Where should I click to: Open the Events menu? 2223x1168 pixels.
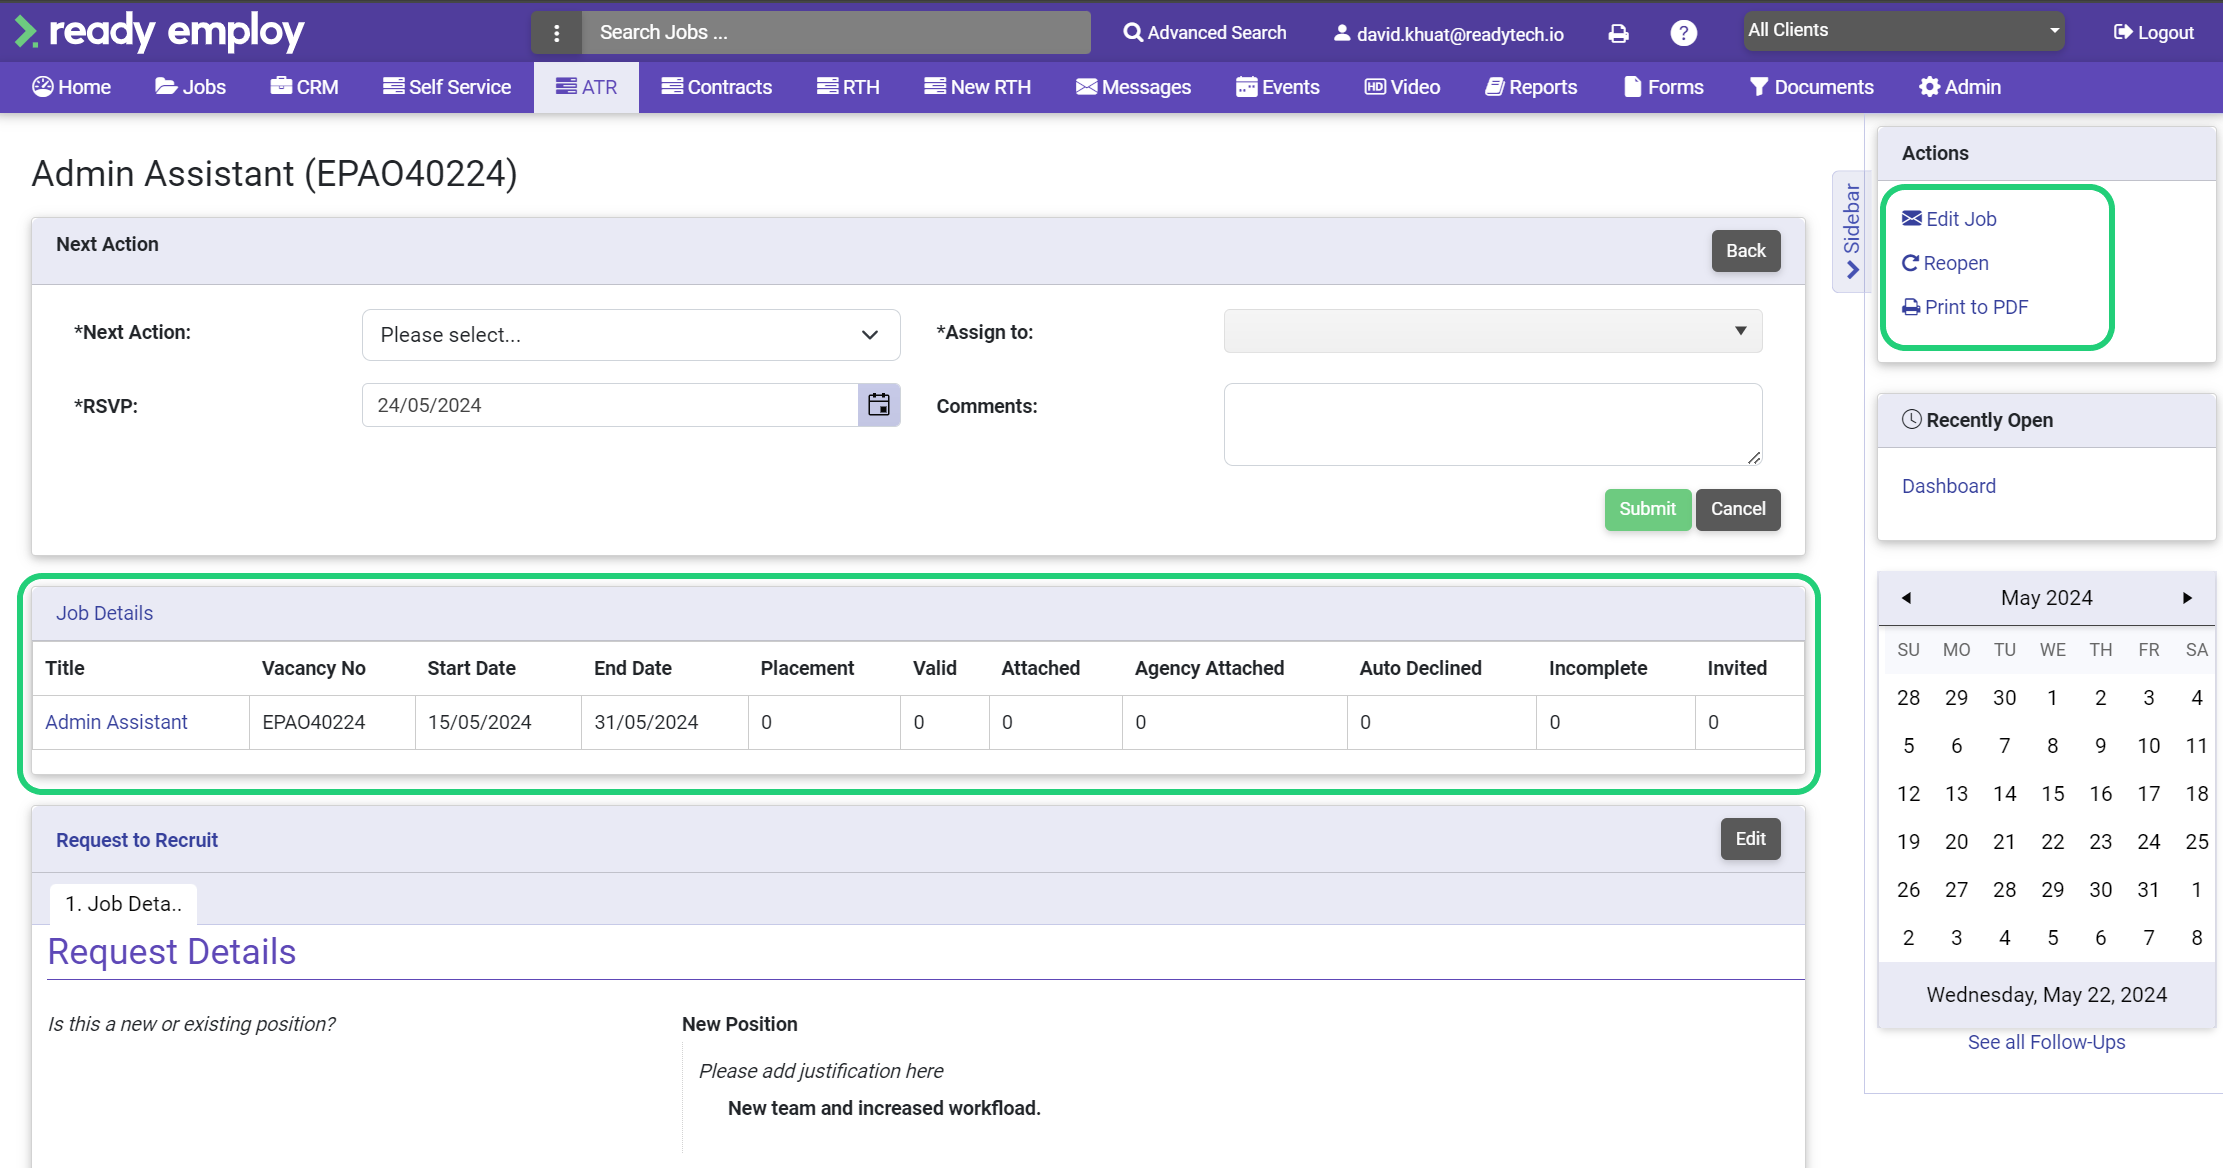tap(1278, 87)
